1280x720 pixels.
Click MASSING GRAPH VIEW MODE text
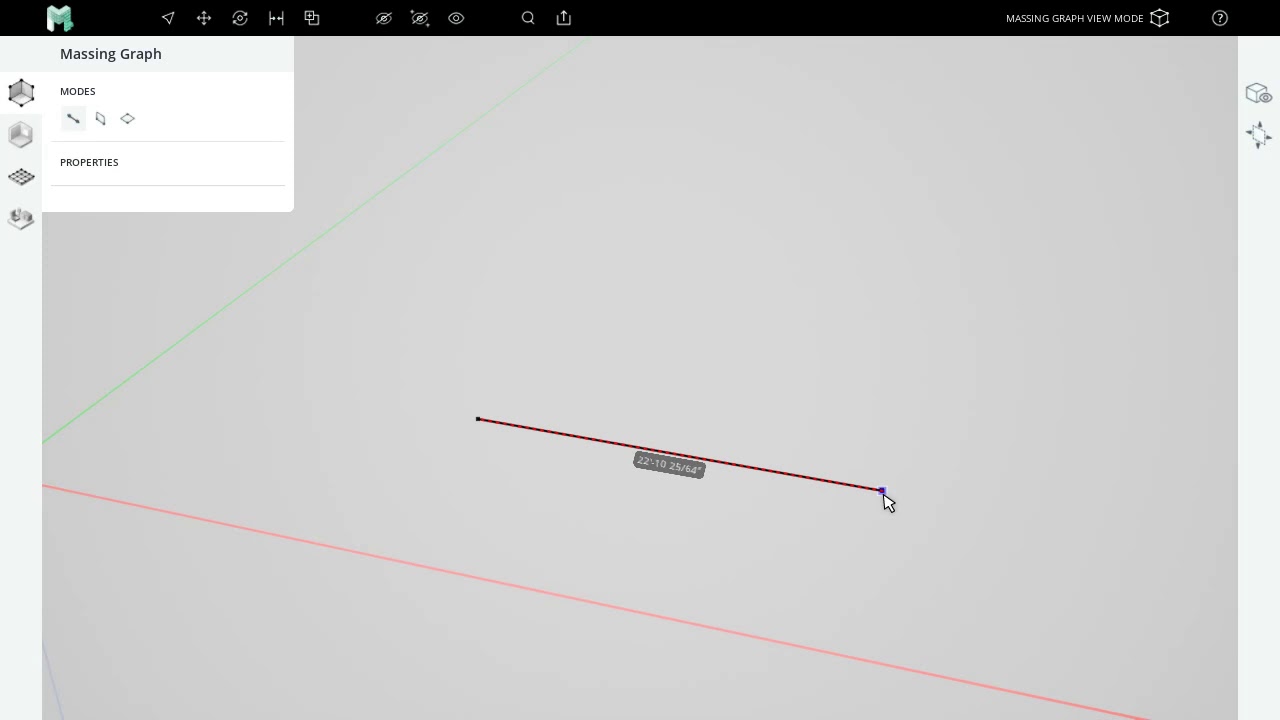pos(1074,18)
